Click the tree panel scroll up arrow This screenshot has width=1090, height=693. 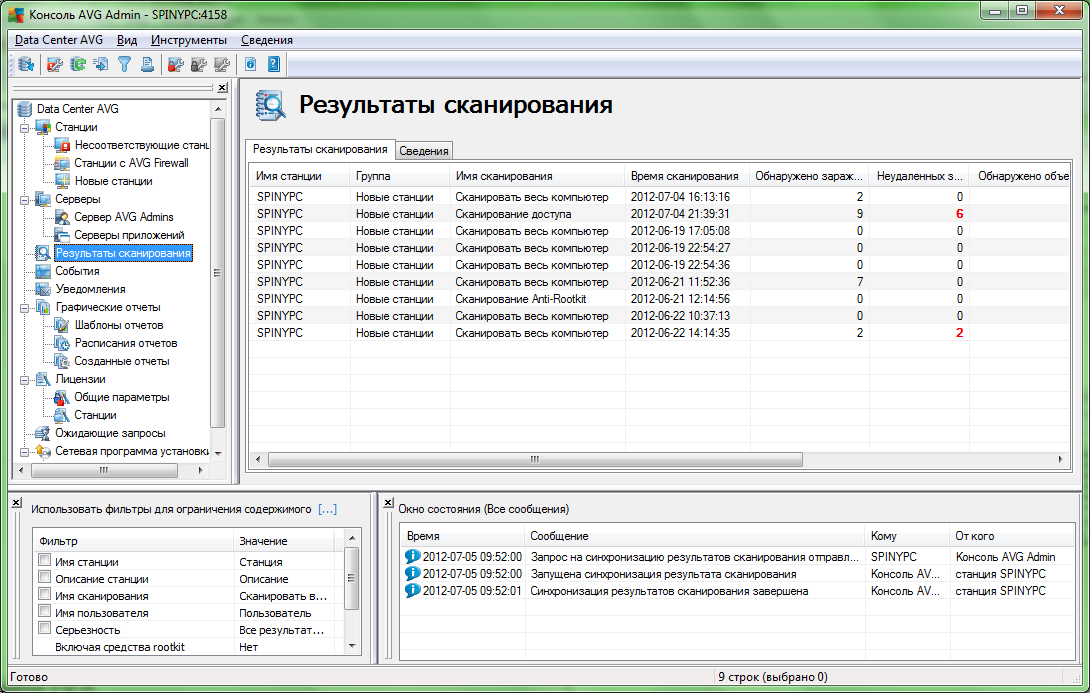pyautogui.click(x=218, y=109)
